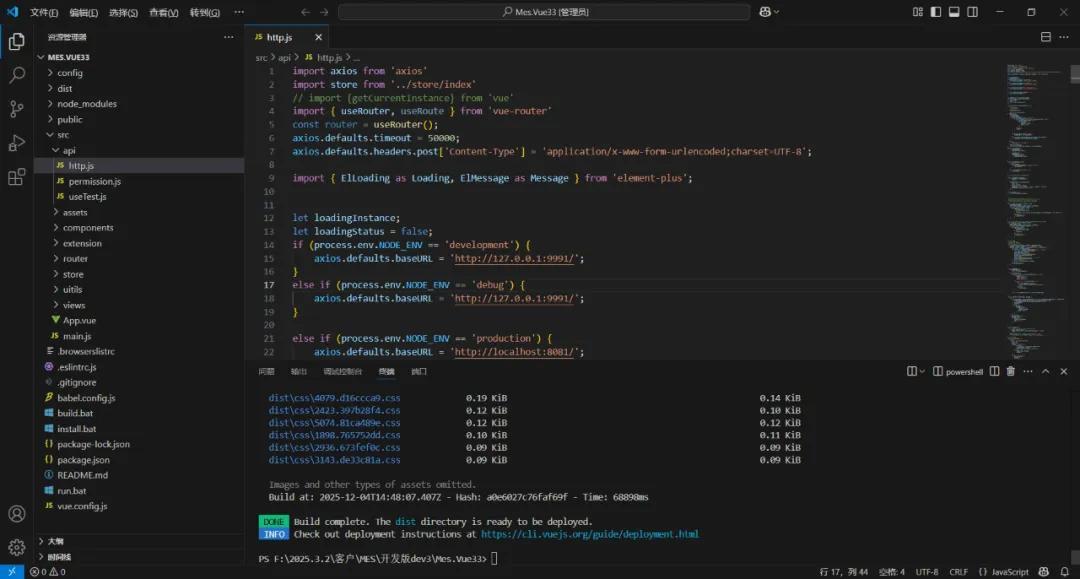Image resolution: width=1080 pixels, height=579 pixels.
Task: Split the terminal
Action: coord(994,371)
